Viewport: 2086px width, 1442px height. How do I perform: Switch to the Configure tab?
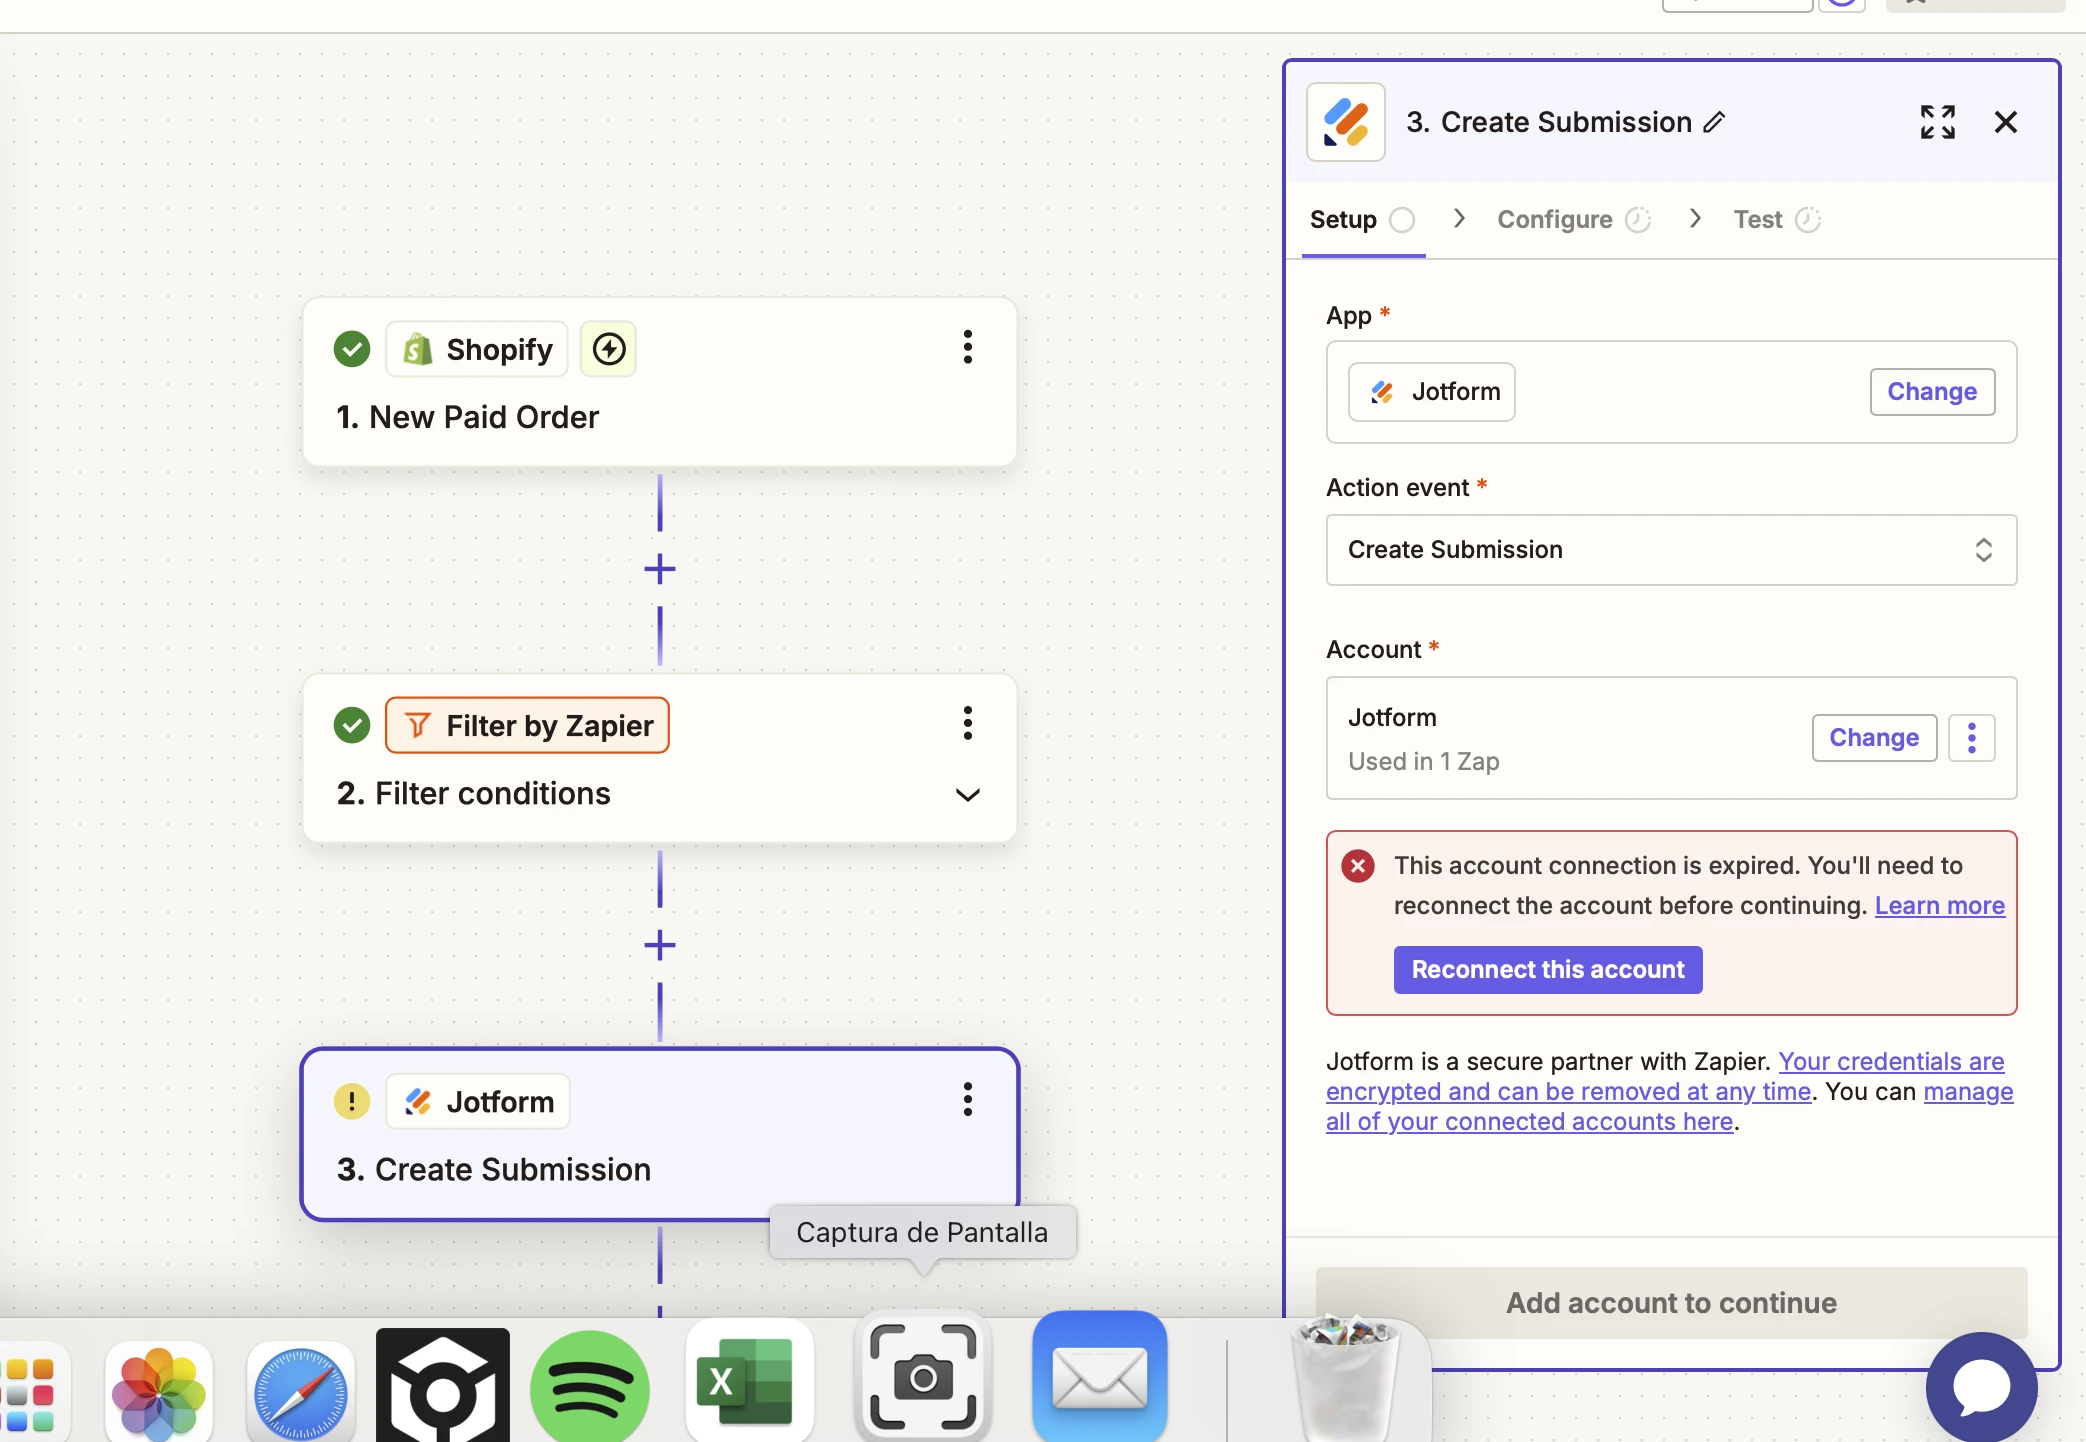click(x=1552, y=219)
